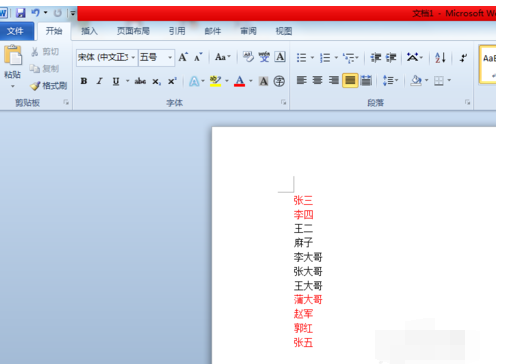Click the Distributed alignment icon

coord(366,80)
